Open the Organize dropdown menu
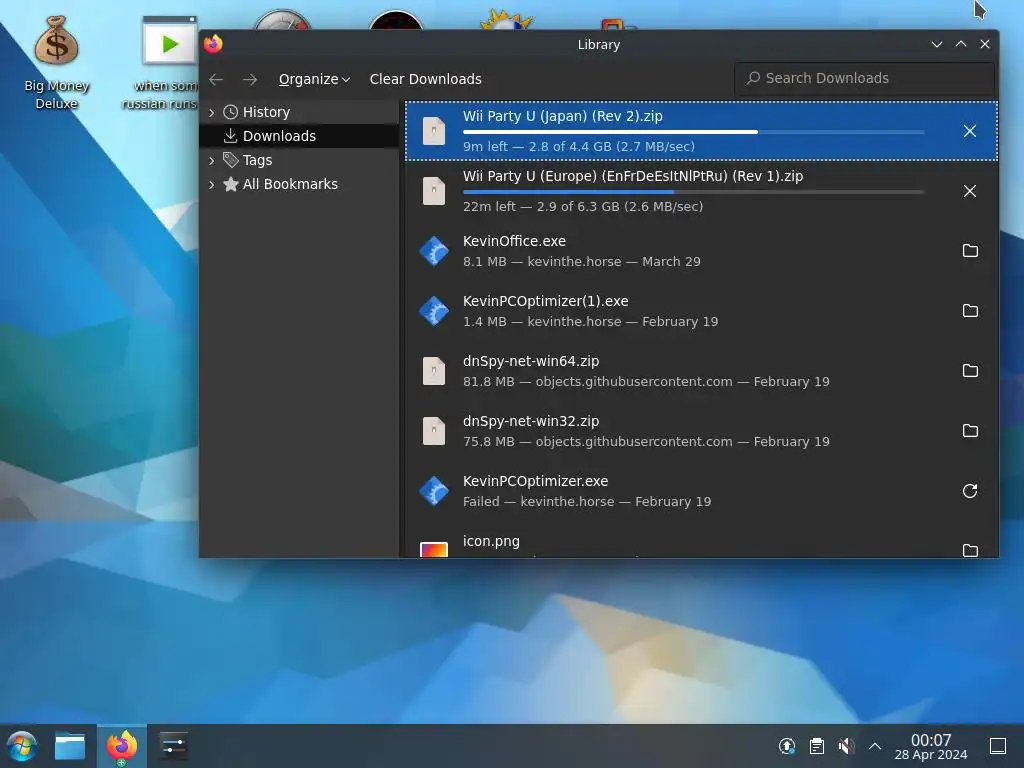Image resolution: width=1024 pixels, height=768 pixels. [x=314, y=79]
